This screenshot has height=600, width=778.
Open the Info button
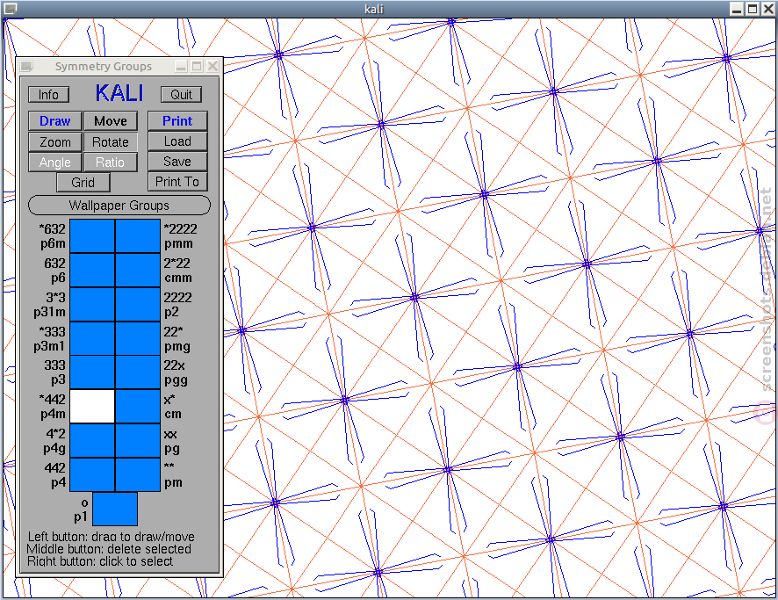pyautogui.click(x=49, y=94)
